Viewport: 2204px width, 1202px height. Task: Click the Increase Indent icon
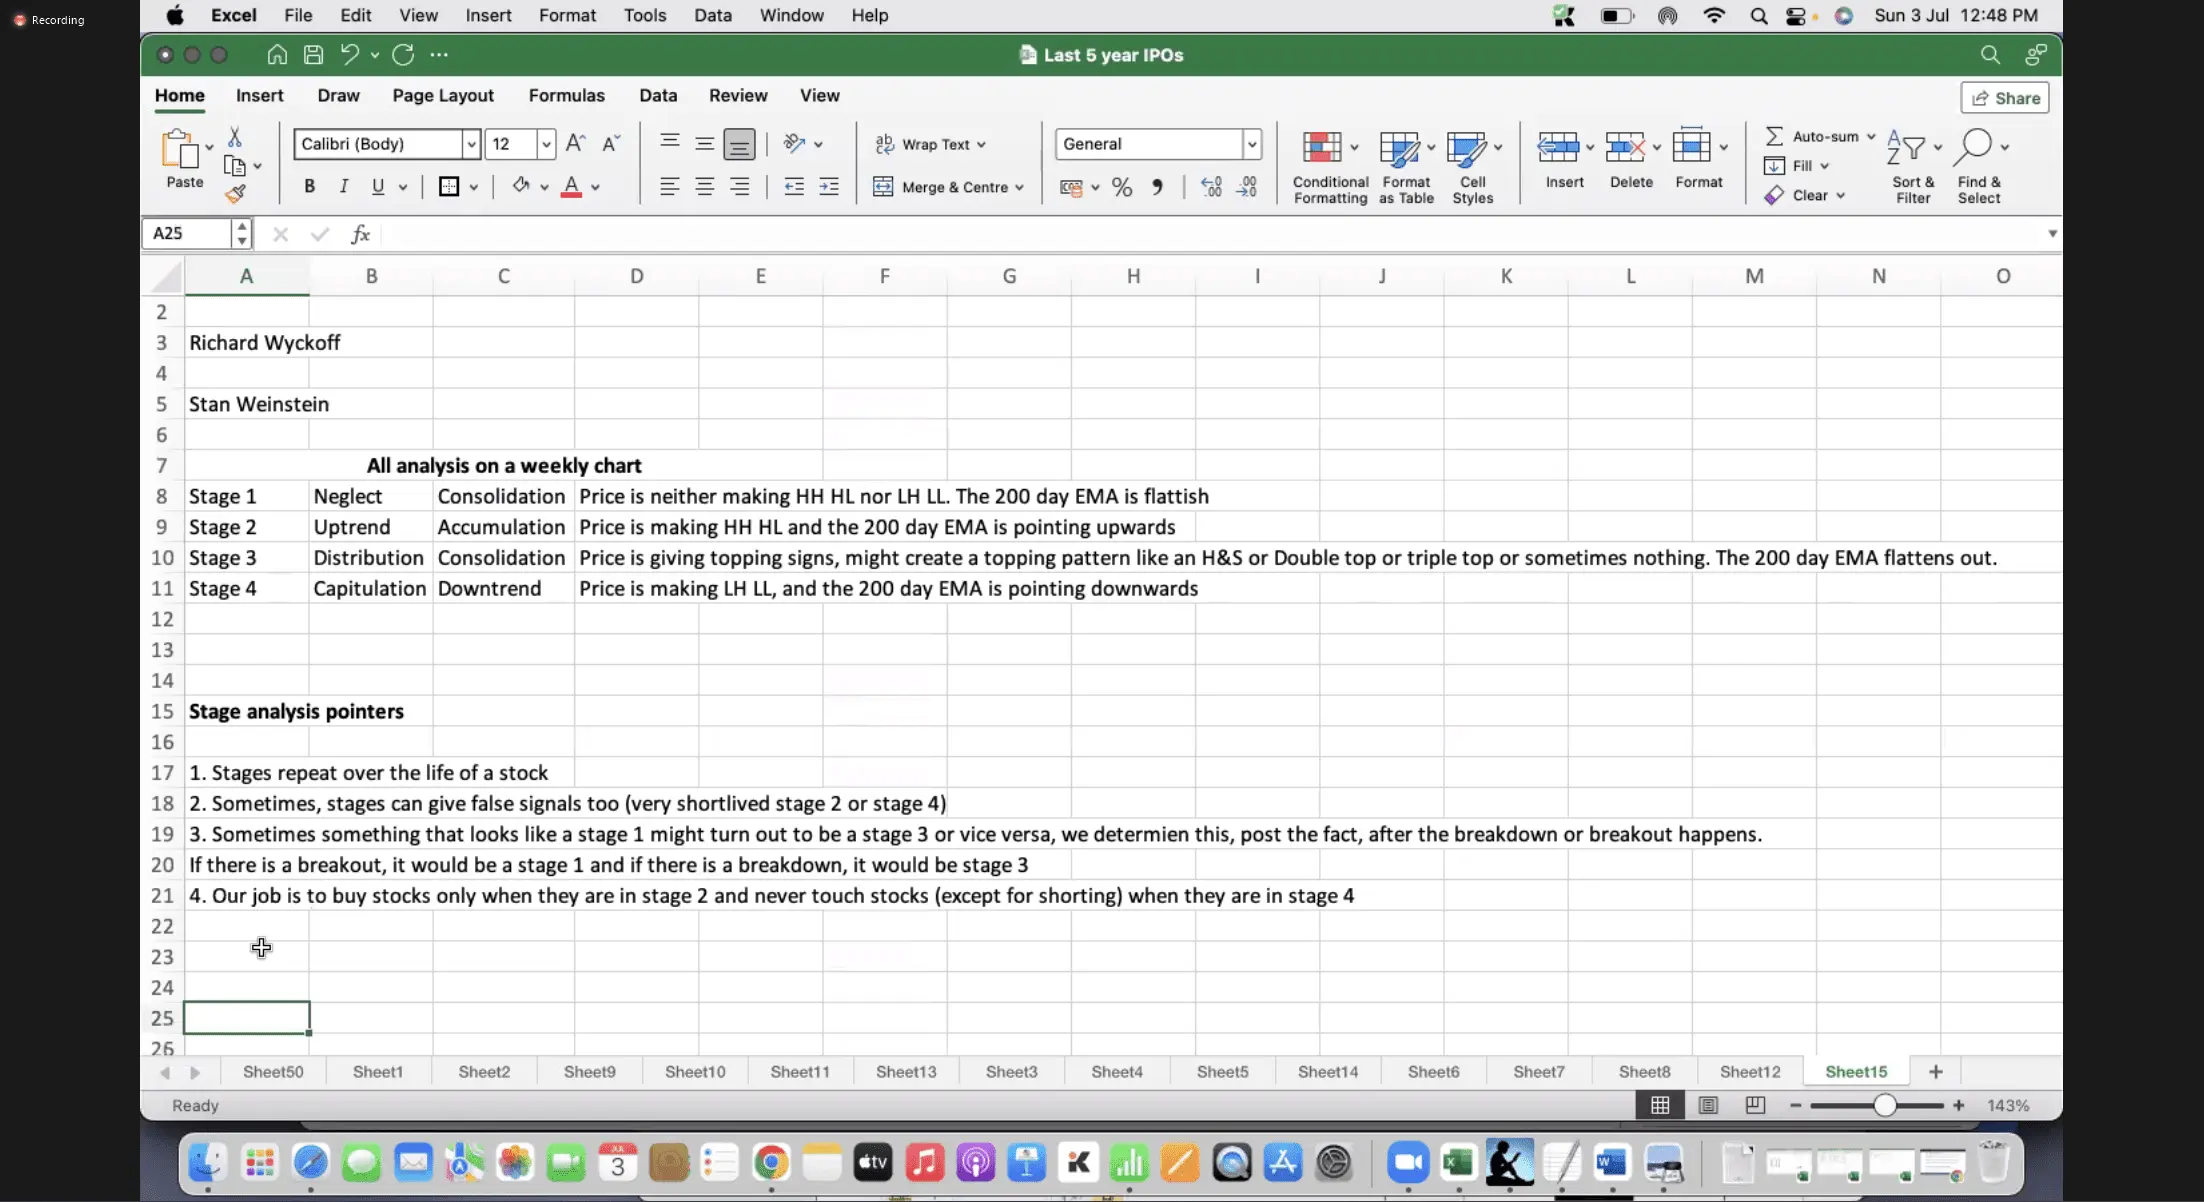click(x=829, y=187)
